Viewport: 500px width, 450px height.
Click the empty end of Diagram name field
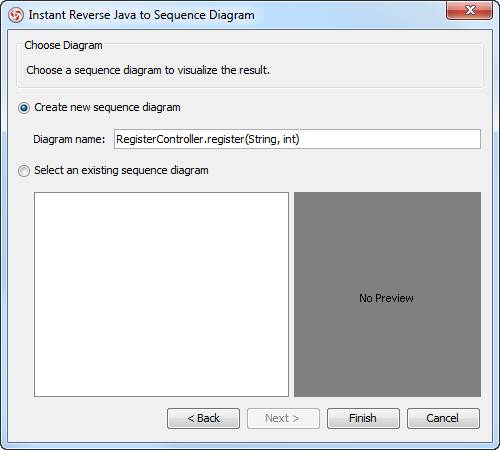tap(390, 139)
